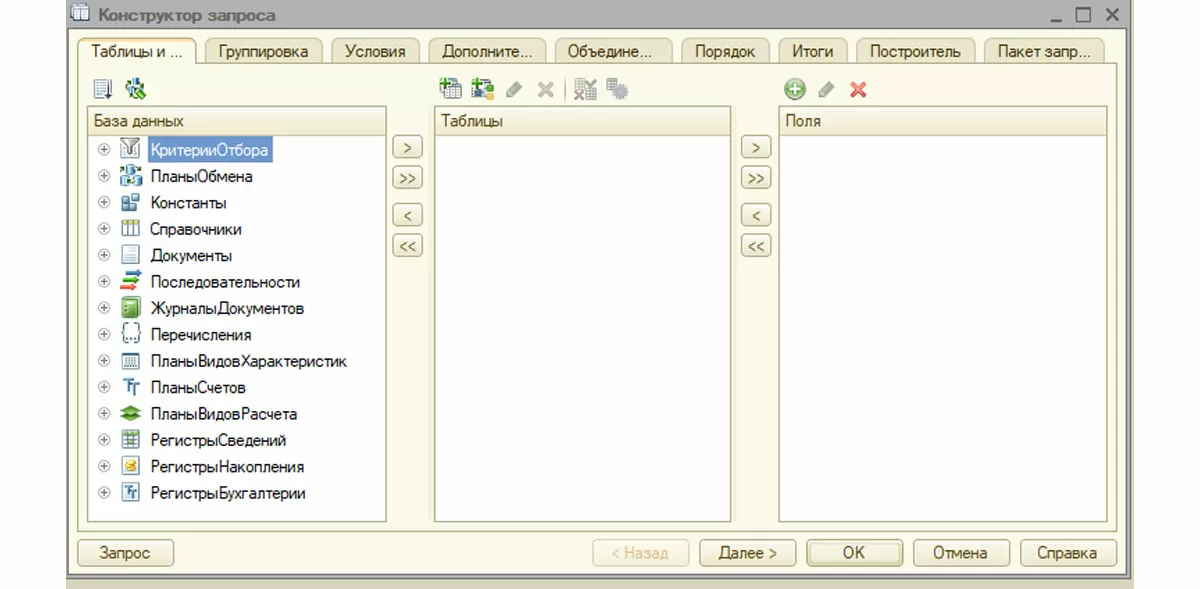The height and width of the screenshot is (589, 1200).
Task: Expand the РегистрыСведений node
Action: pyautogui.click(x=103, y=440)
